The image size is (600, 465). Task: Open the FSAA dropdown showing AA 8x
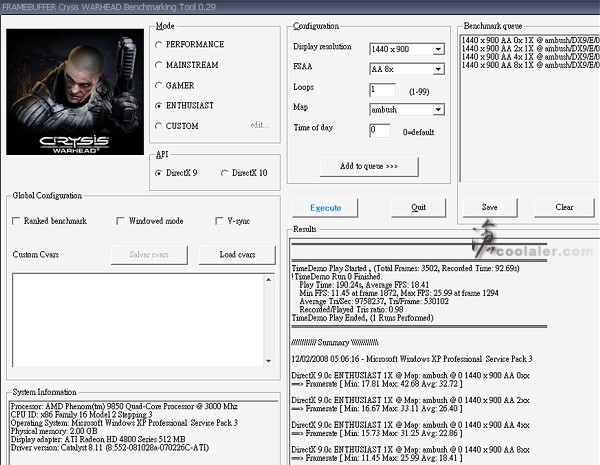439,69
